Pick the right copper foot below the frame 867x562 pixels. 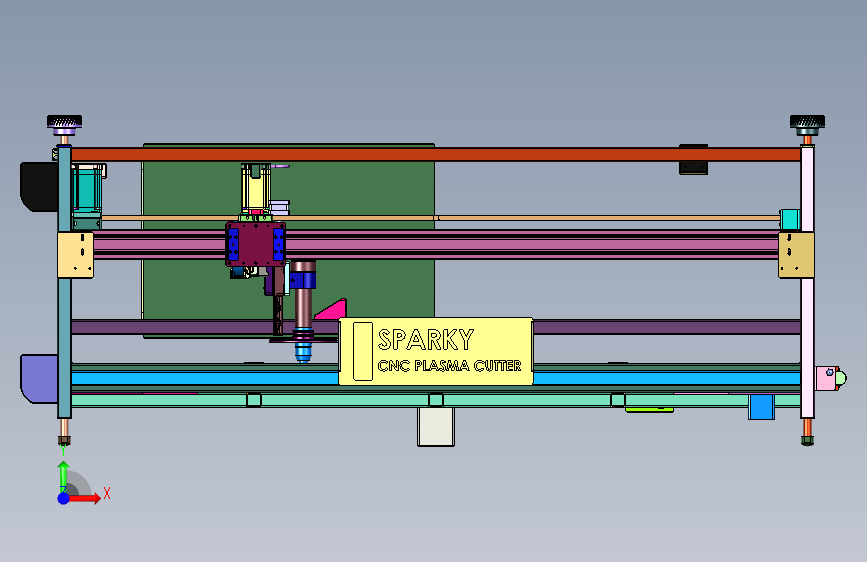click(807, 432)
